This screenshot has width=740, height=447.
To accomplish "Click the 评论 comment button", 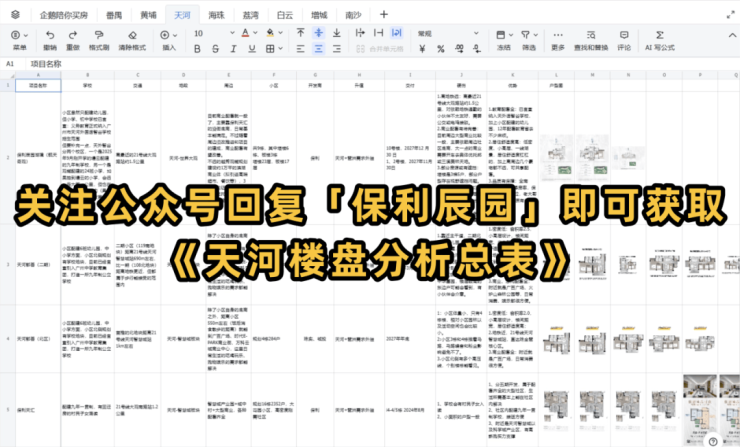I will point(624,40).
